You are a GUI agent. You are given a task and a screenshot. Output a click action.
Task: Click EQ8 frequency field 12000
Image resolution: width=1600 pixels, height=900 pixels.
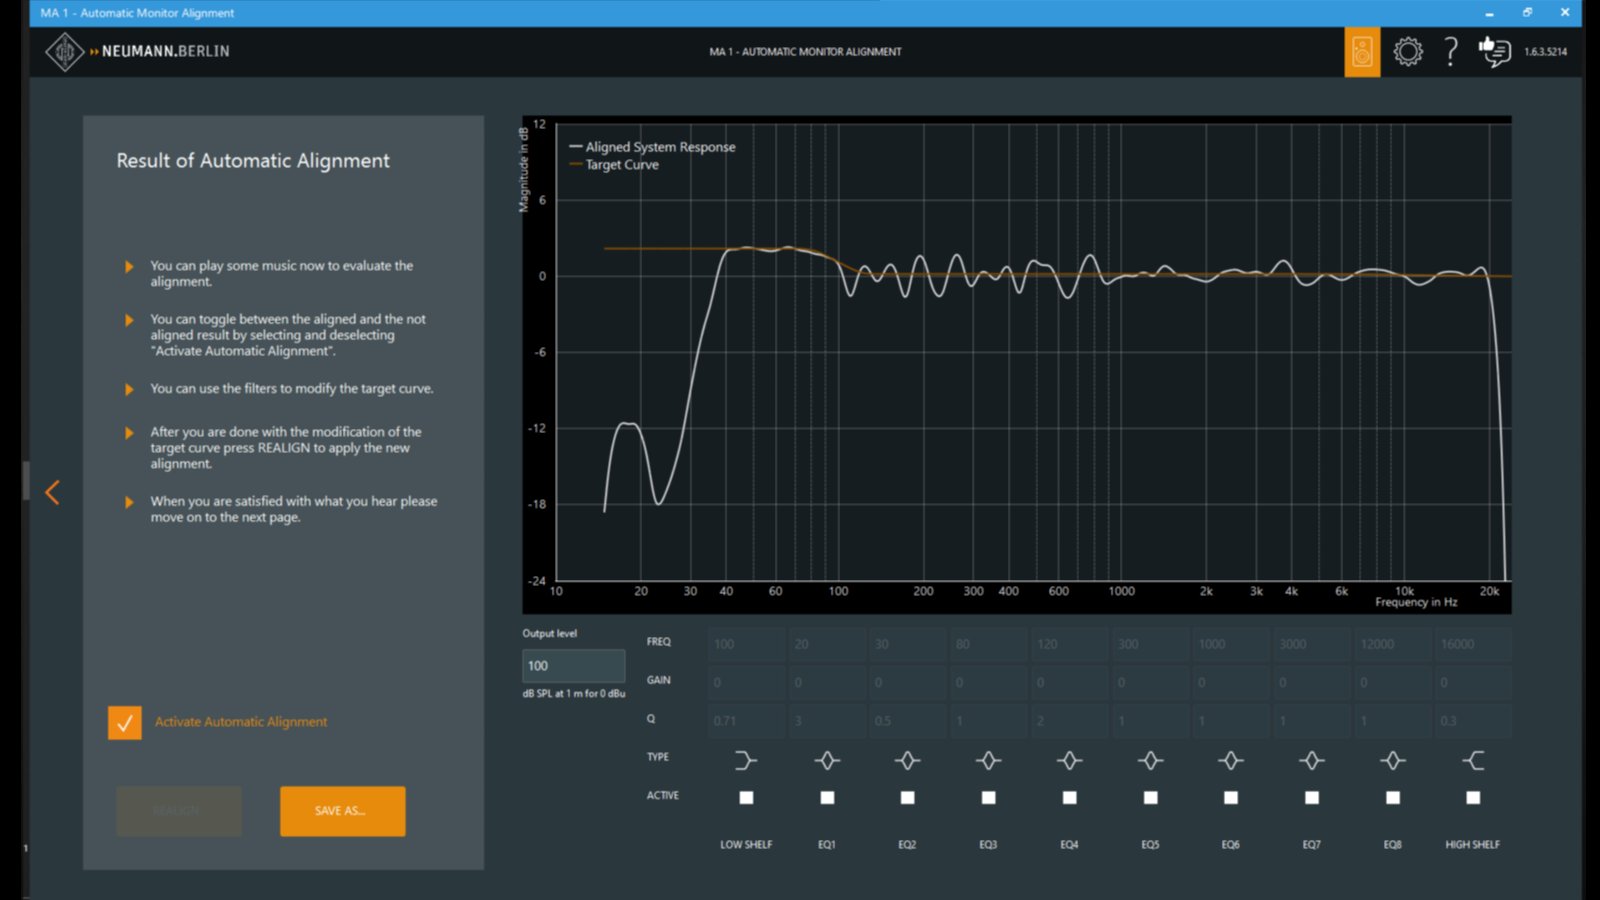click(x=1393, y=644)
